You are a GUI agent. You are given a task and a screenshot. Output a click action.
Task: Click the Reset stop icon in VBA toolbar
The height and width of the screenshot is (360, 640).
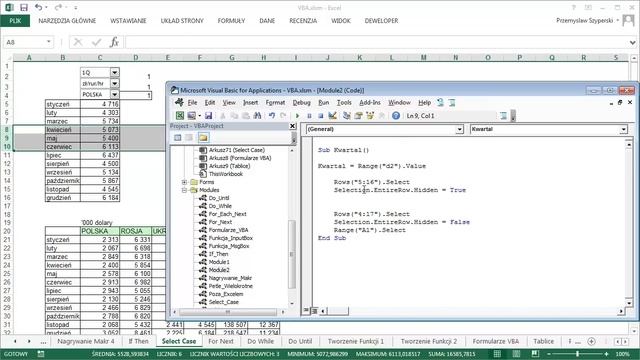click(320, 116)
